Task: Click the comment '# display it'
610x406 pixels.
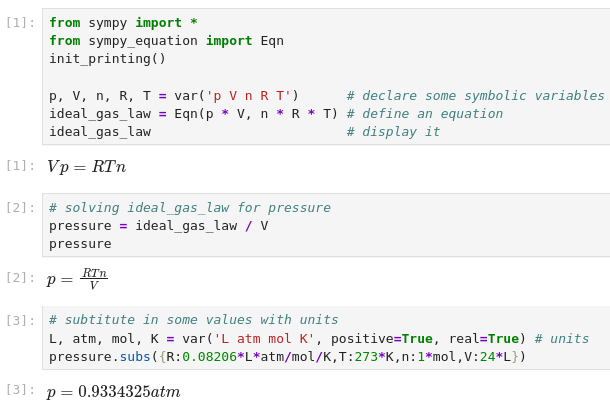Action: click(393, 132)
